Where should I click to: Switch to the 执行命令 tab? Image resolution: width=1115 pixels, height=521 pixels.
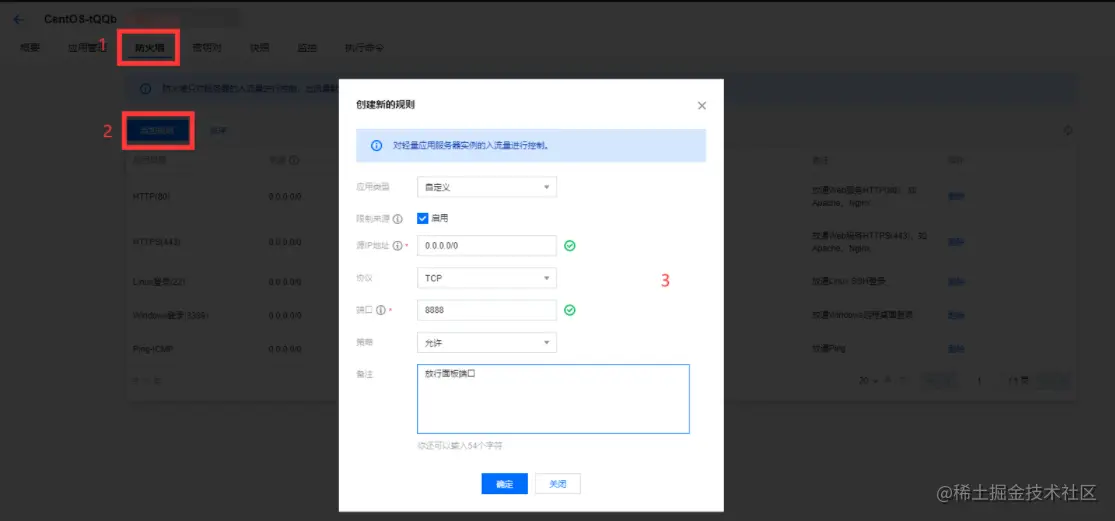pos(364,48)
